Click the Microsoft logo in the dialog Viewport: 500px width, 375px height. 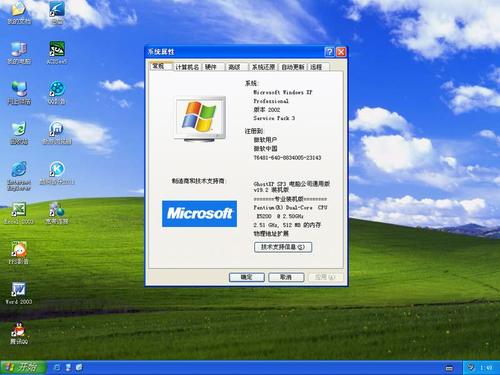[199, 214]
